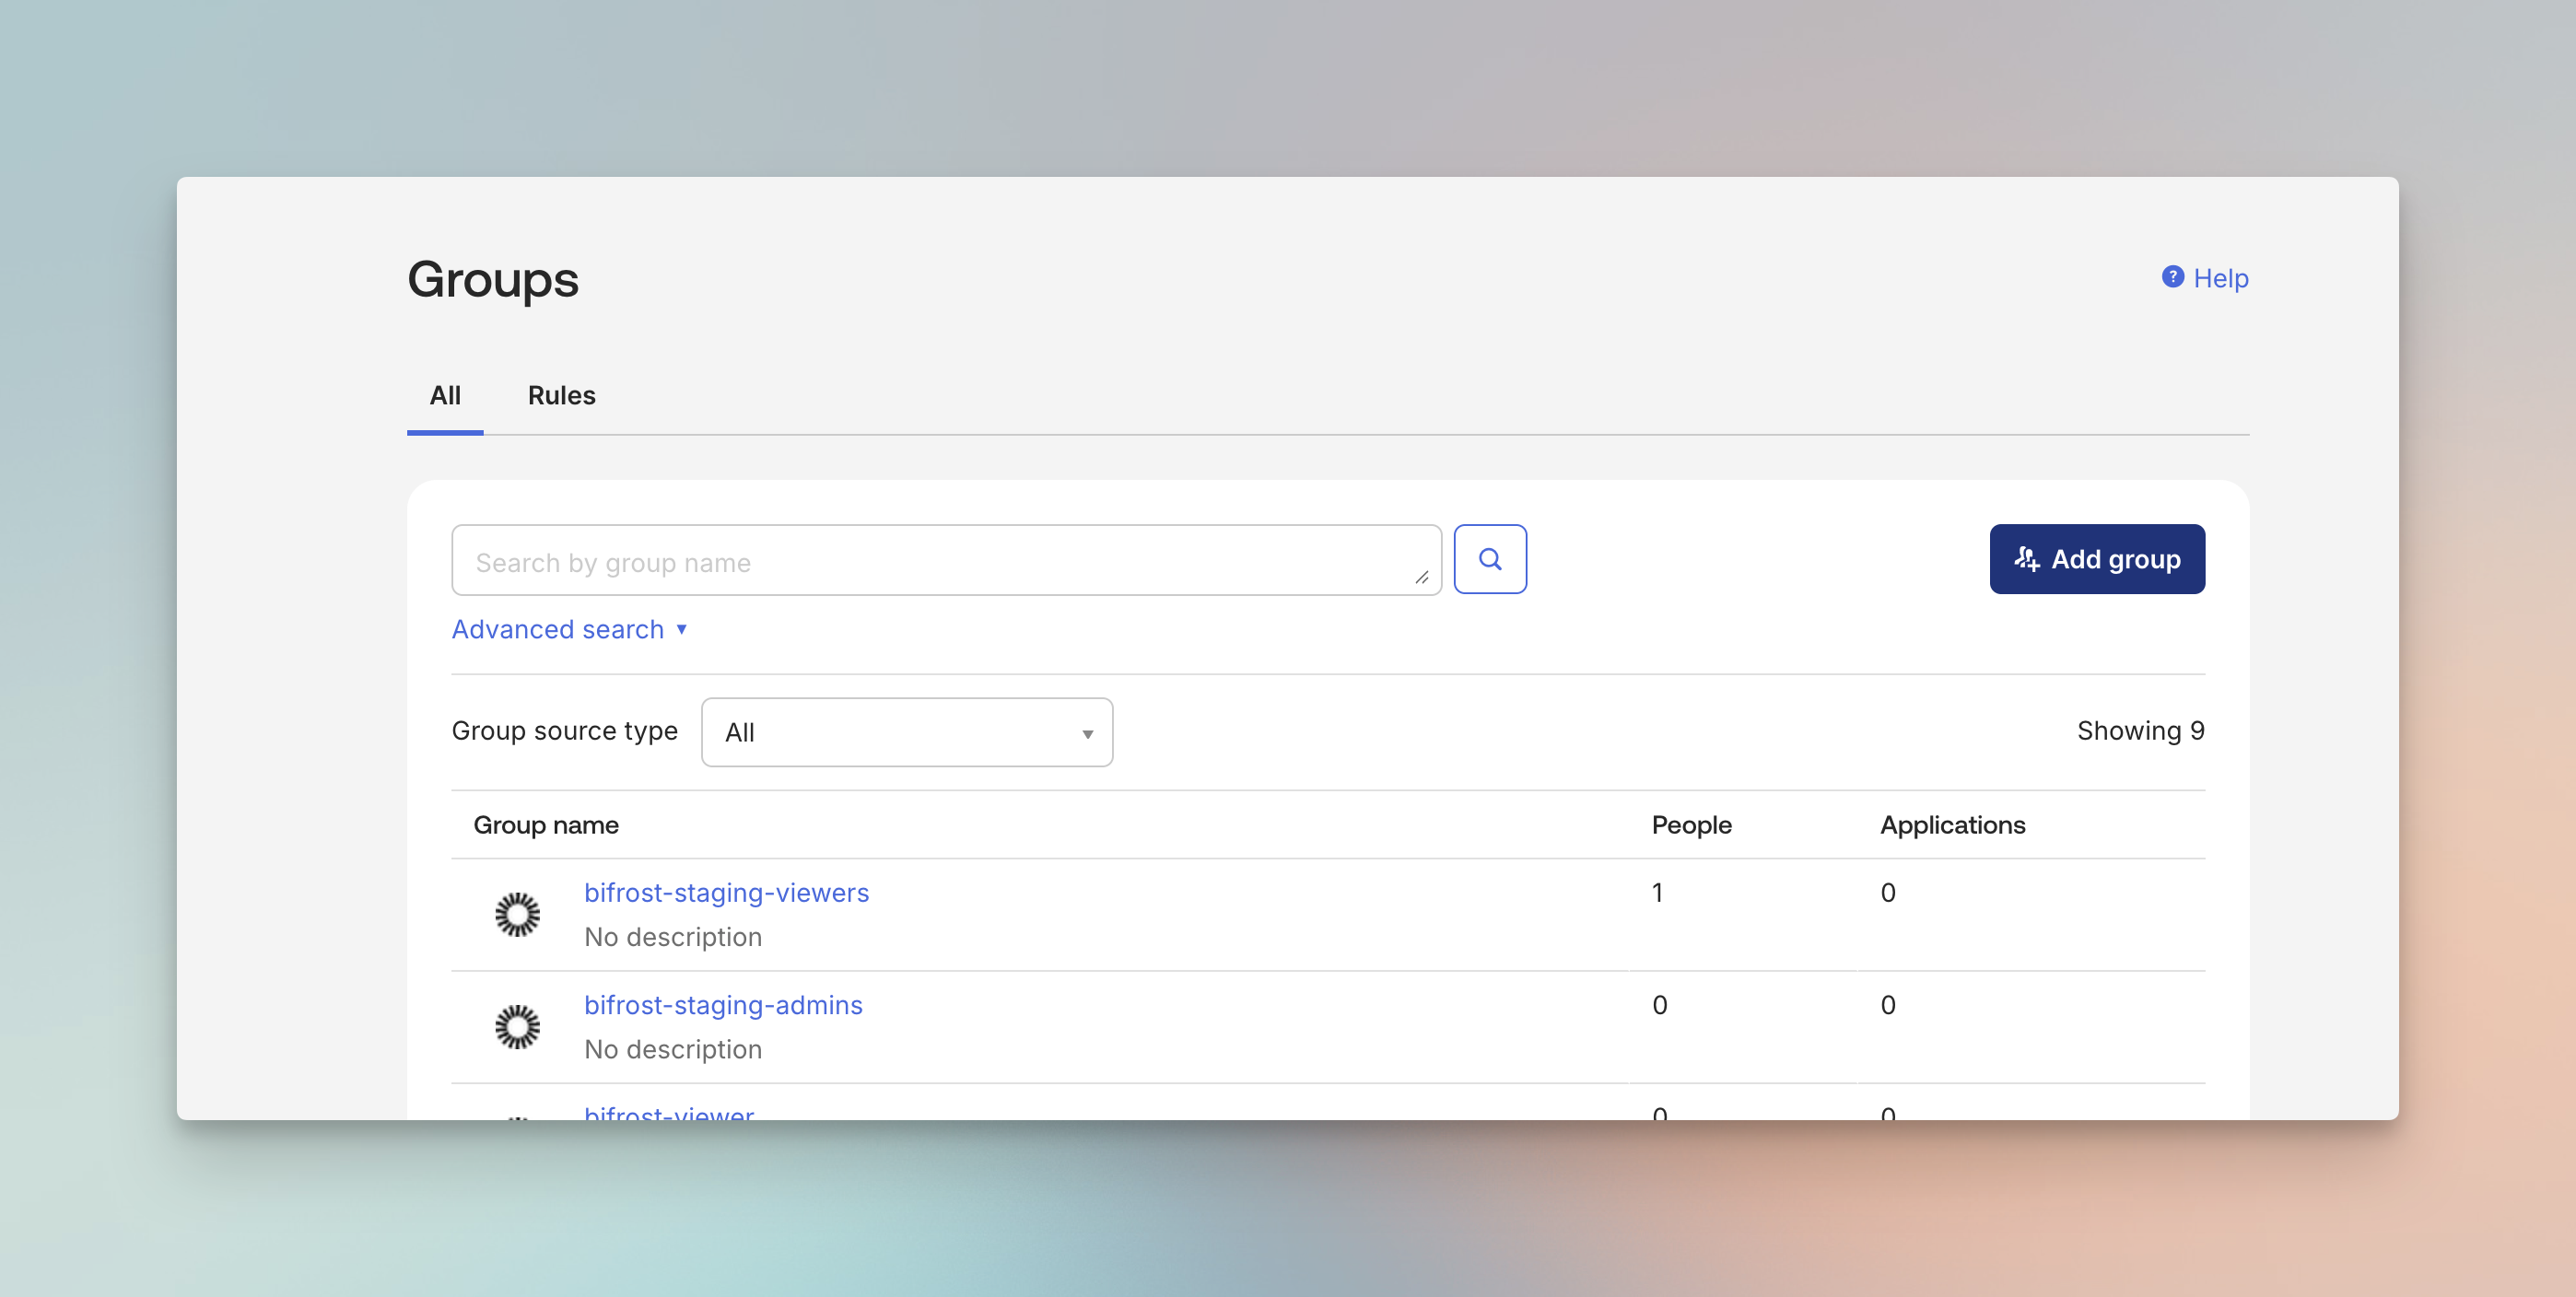This screenshot has width=2576, height=1297.
Task: Click the magnifier search button
Action: 1489,559
